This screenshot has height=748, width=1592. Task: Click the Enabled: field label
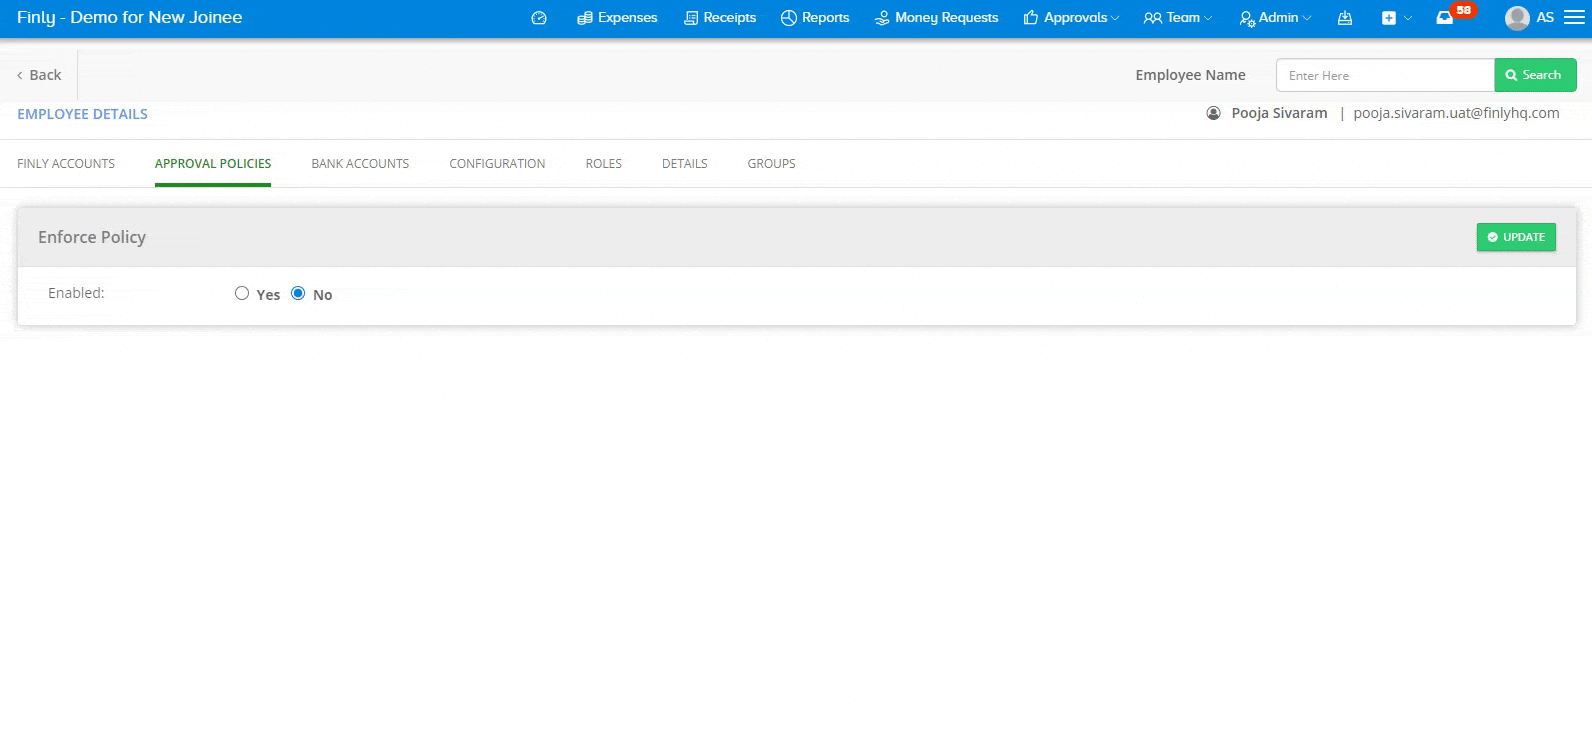76,293
